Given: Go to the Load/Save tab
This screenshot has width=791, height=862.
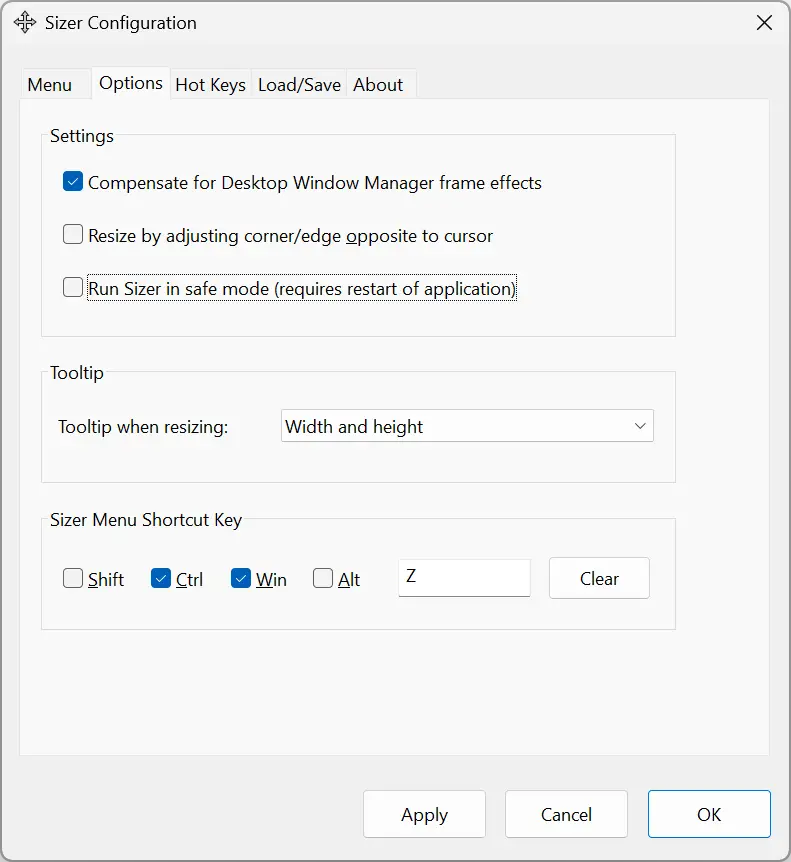Looking at the screenshot, I should (299, 85).
